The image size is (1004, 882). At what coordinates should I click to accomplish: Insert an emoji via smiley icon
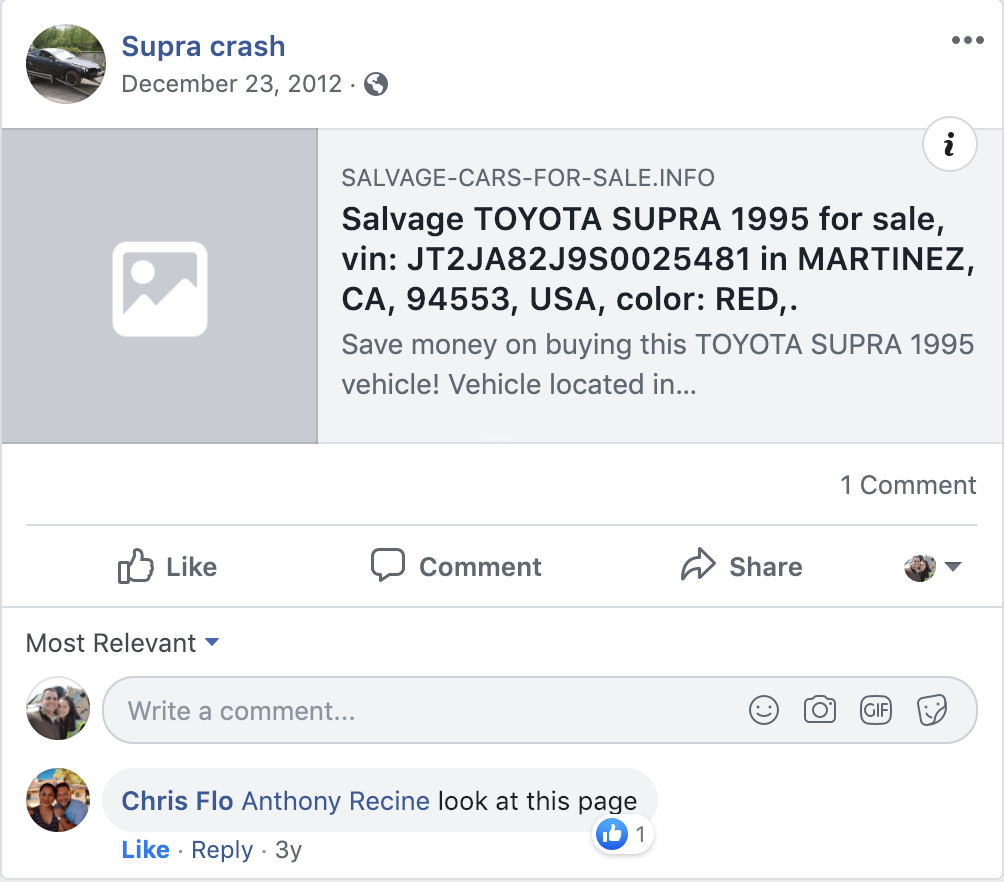click(x=764, y=710)
